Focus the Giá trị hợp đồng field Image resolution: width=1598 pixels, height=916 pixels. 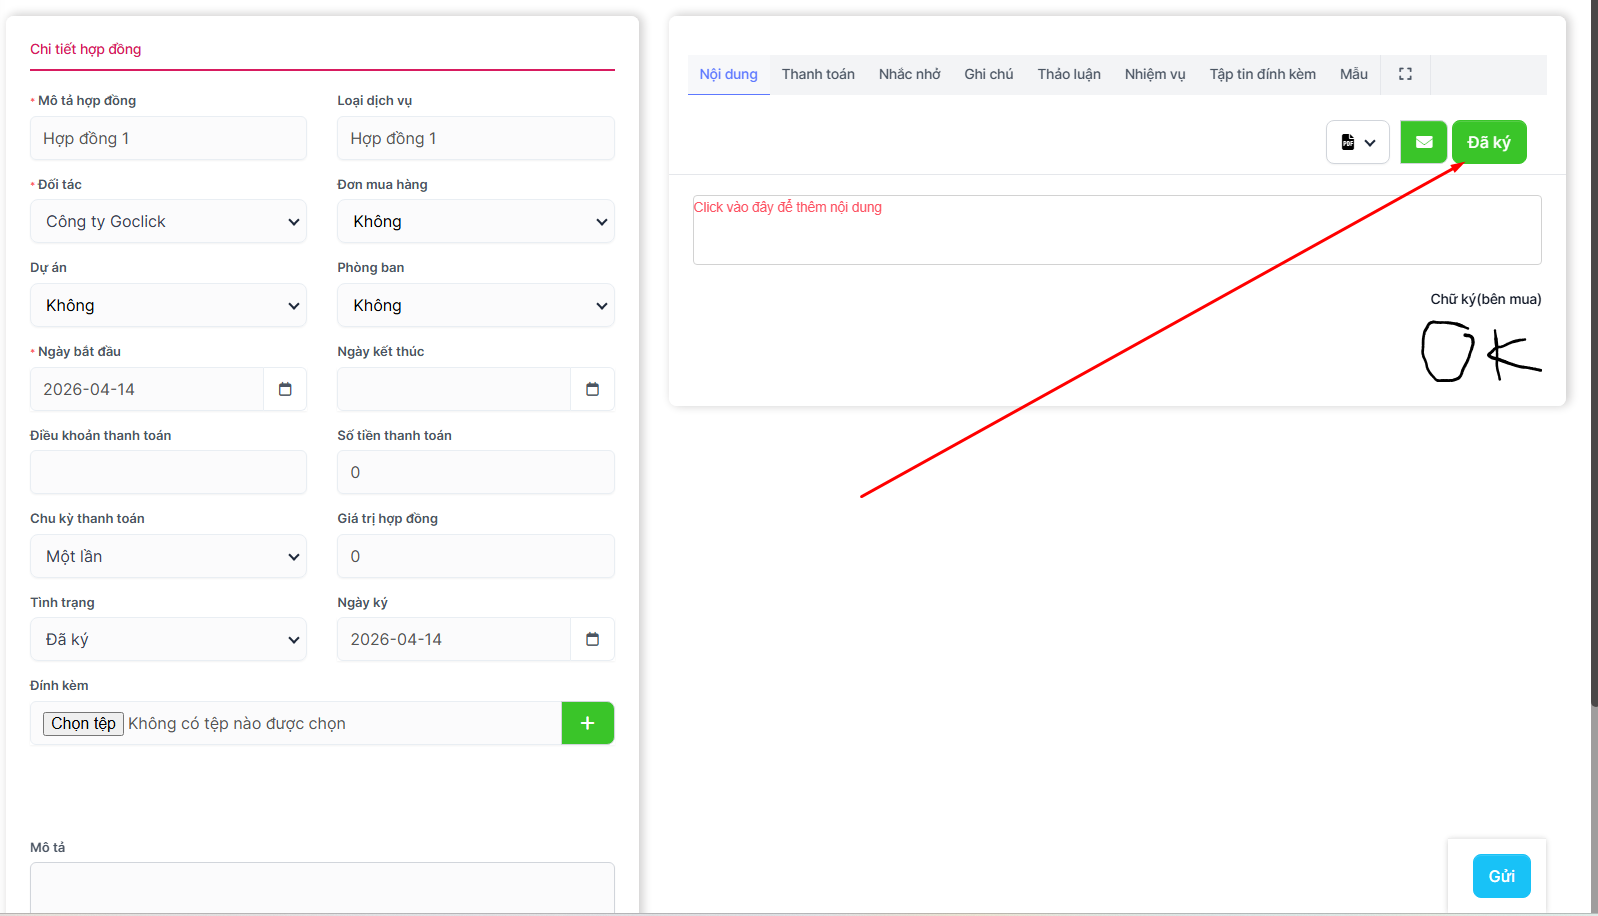[x=475, y=557]
